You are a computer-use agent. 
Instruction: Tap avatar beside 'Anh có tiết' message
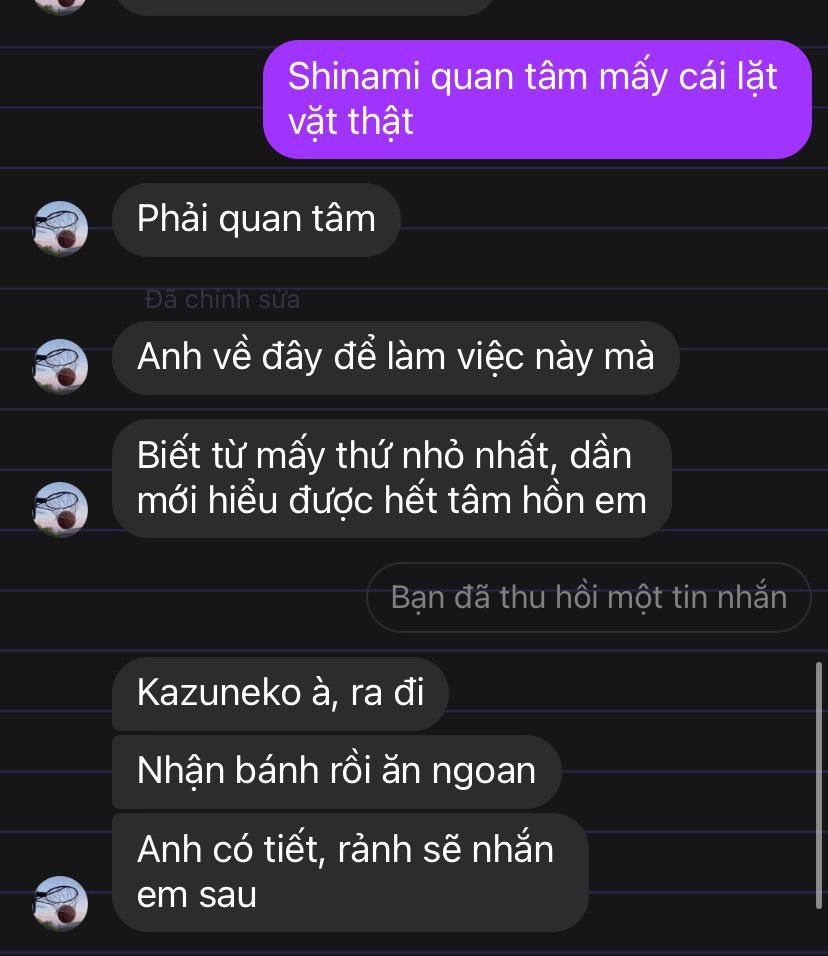click(x=60, y=903)
